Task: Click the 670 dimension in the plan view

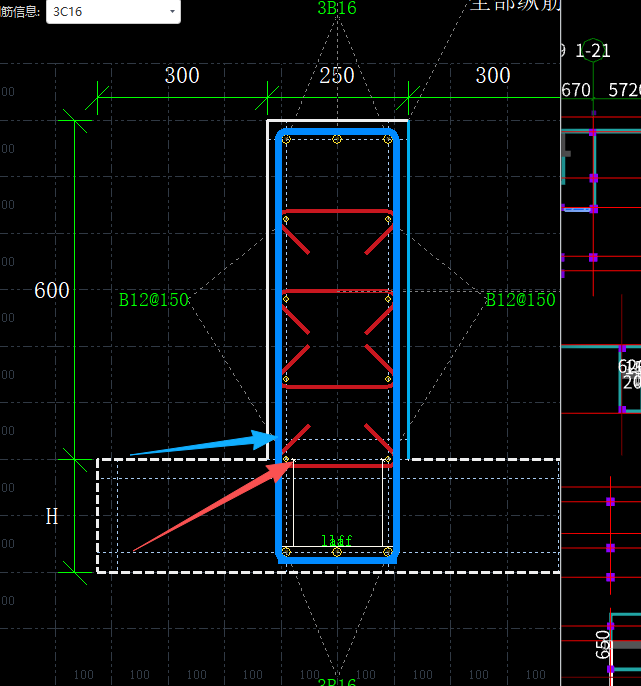Action: (x=576, y=91)
